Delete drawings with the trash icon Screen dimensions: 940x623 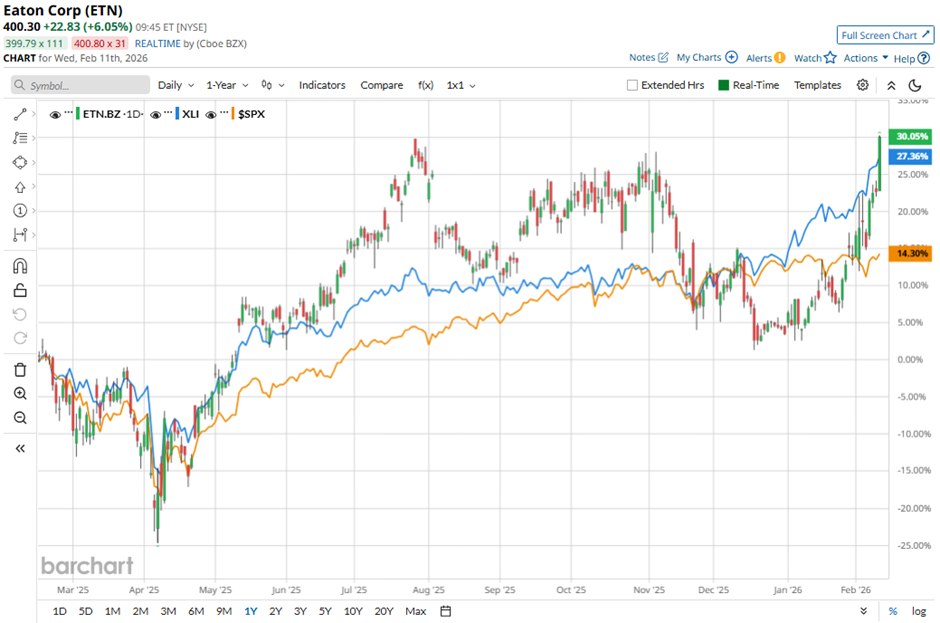coord(20,369)
